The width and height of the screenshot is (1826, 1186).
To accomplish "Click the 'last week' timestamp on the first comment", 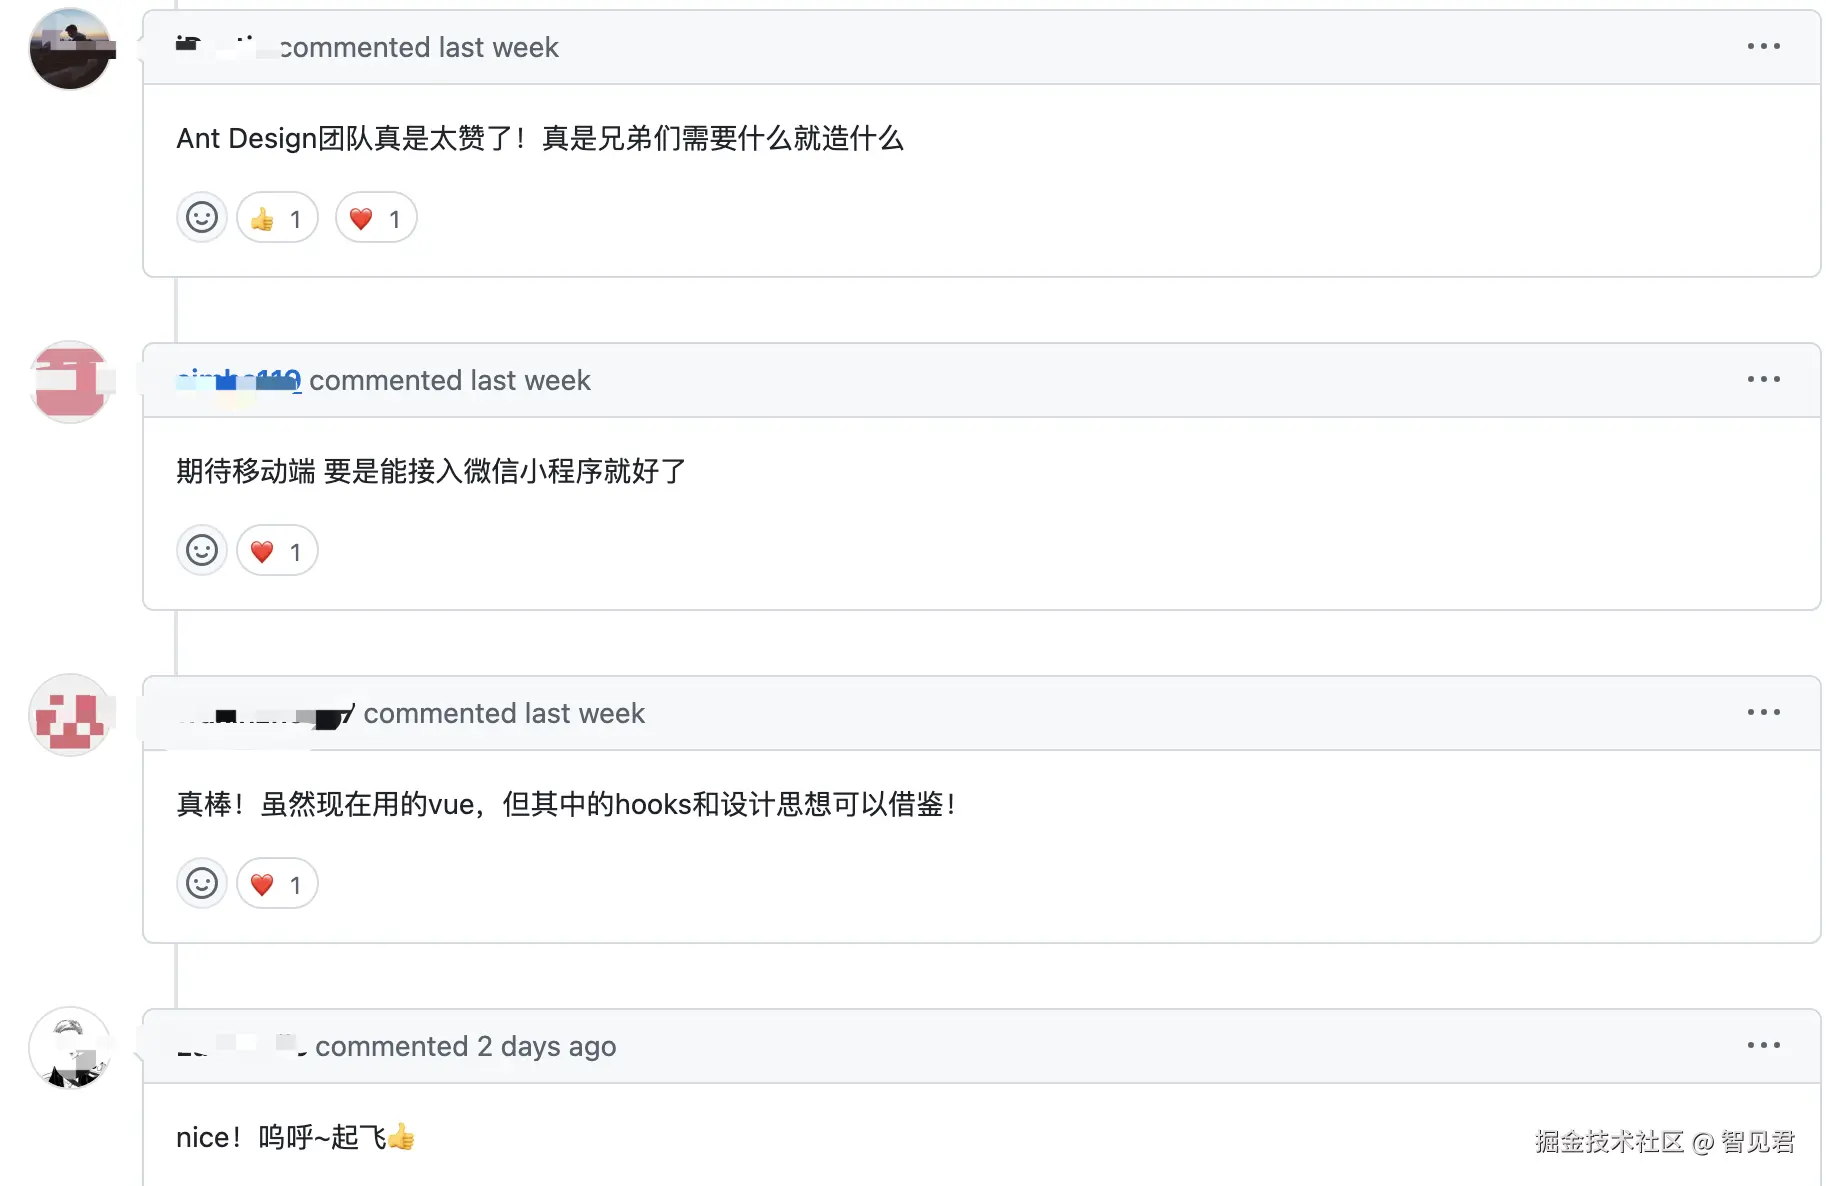I will (x=498, y=48).
